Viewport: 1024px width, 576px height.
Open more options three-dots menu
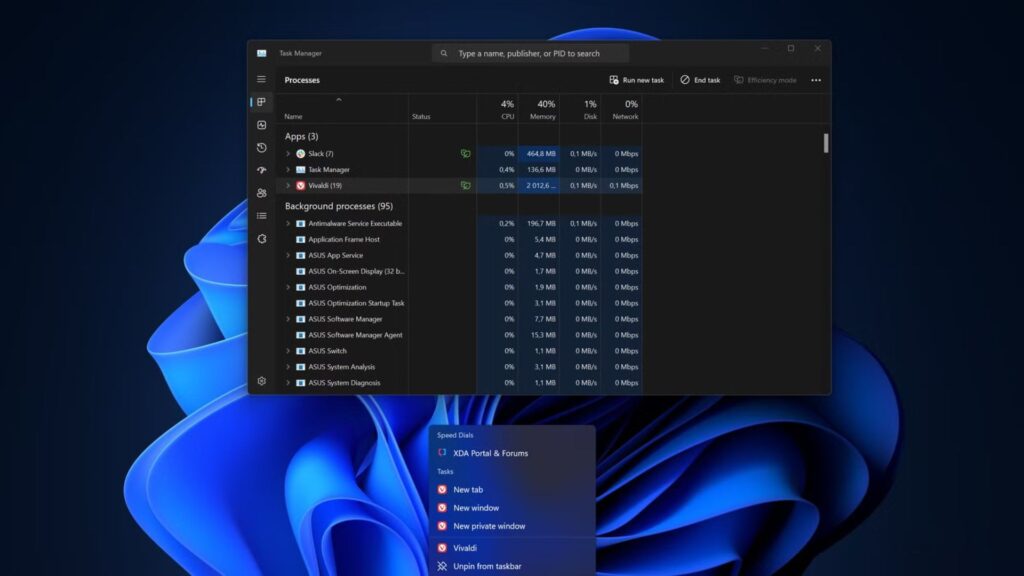coord(816,80)
